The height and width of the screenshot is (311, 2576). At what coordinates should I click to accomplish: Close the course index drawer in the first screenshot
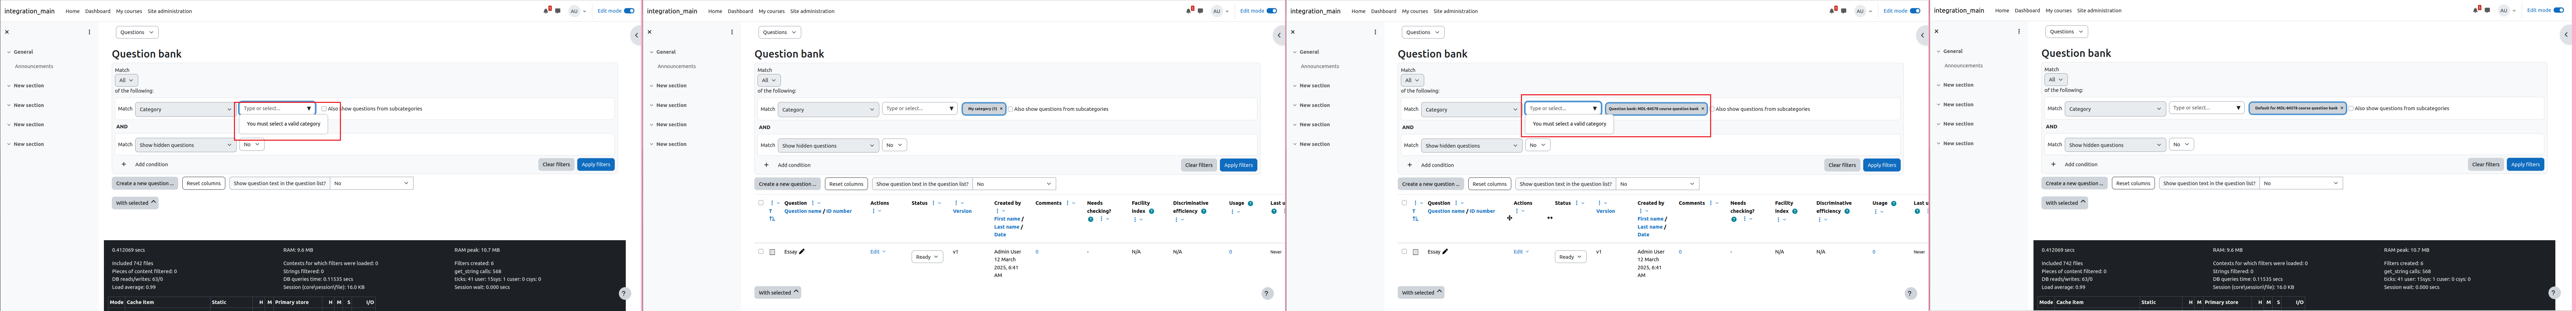tap(7, 32)
